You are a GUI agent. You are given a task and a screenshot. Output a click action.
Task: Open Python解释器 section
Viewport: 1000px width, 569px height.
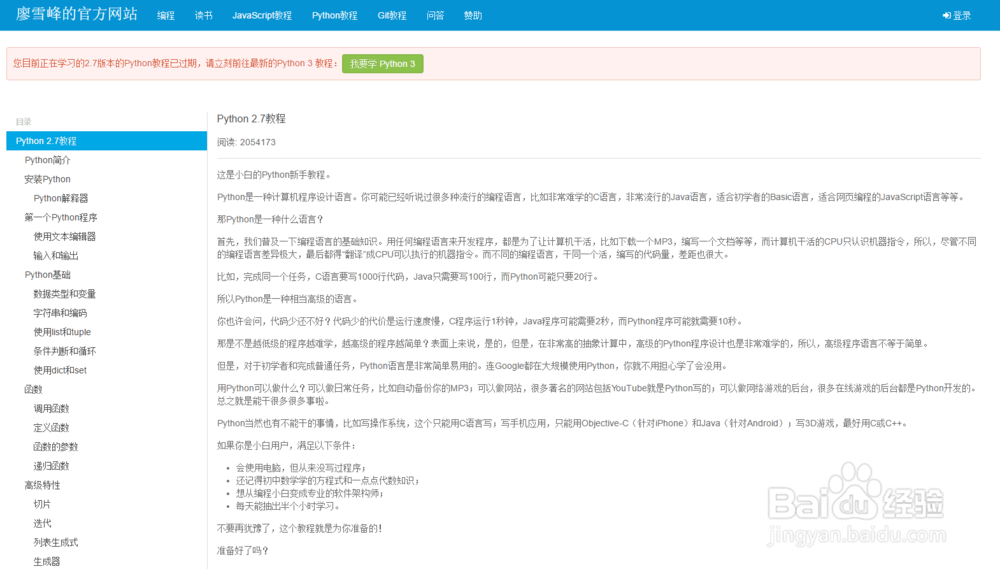[x=61, y=198]
